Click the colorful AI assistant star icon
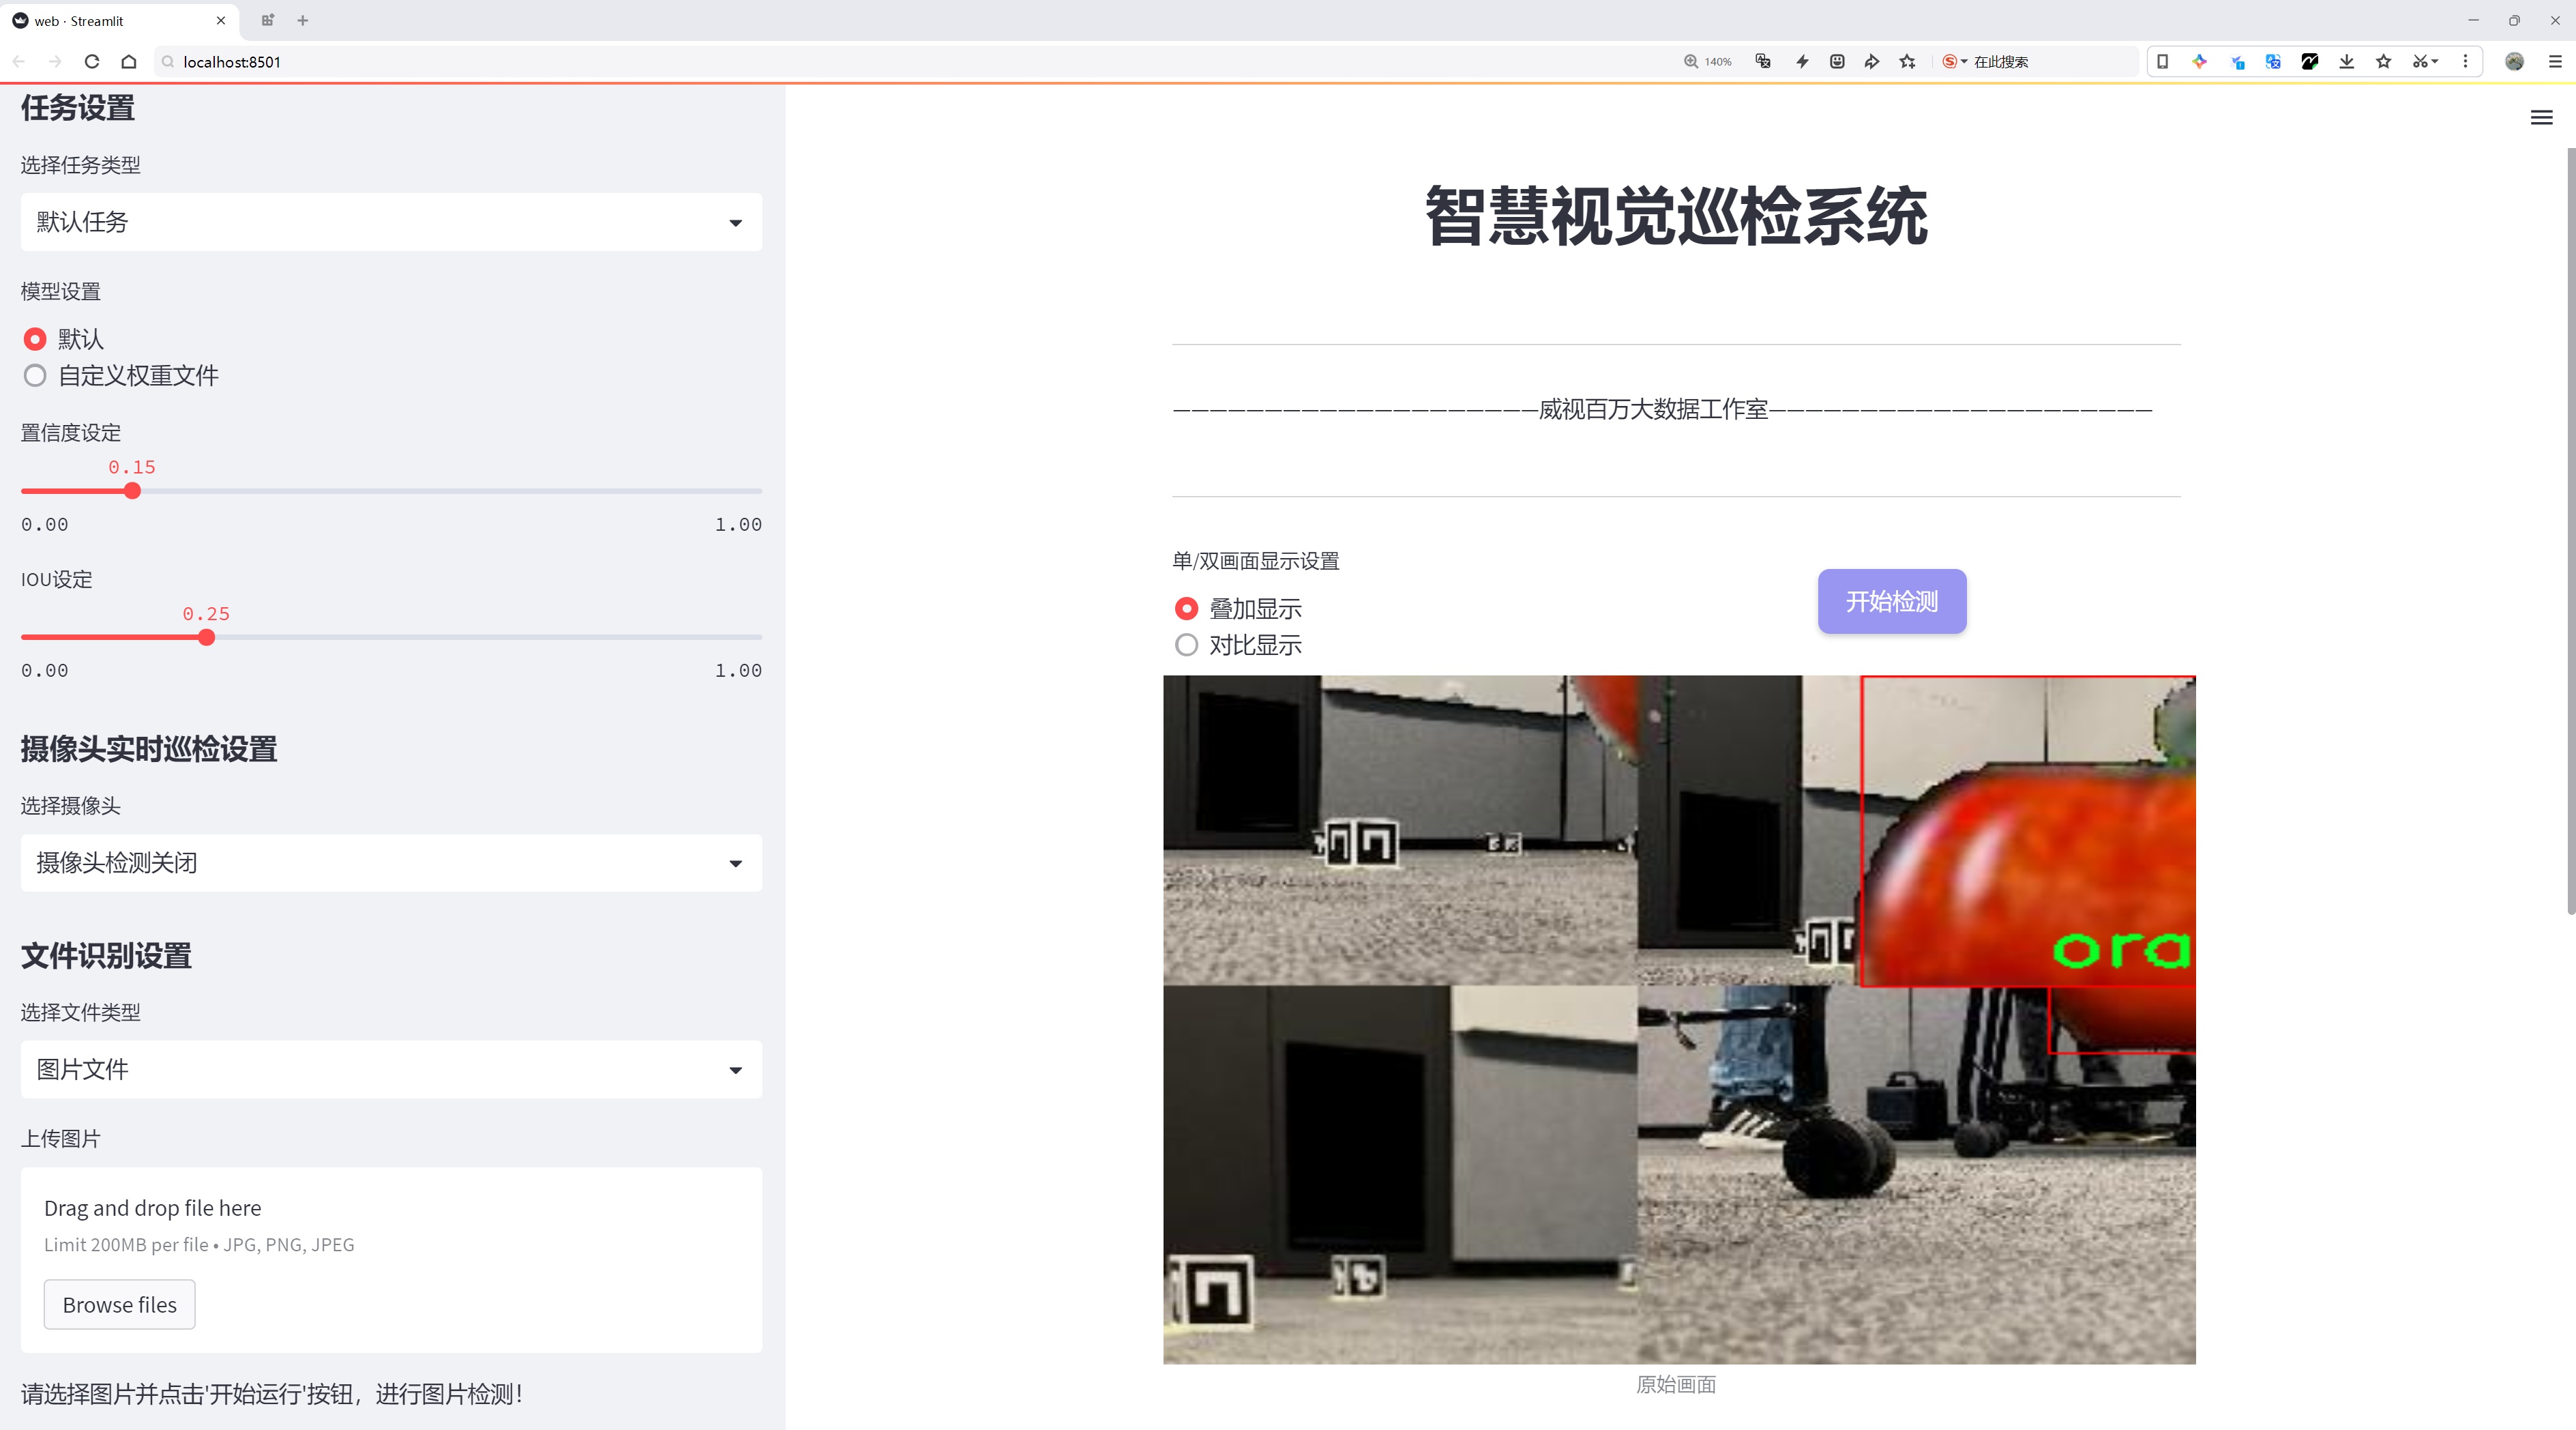The image size is (2576, 1430). click(x=2199, y=61)
